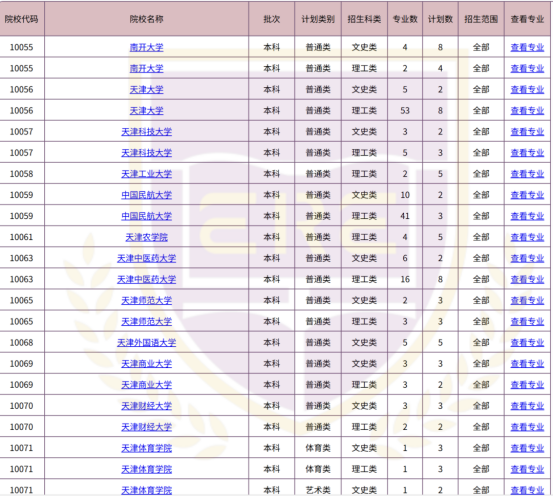553x497 pixels.
Task: Select 专业数 value 10 for 中国民航大学 文史类
Action: coord(405,195)
